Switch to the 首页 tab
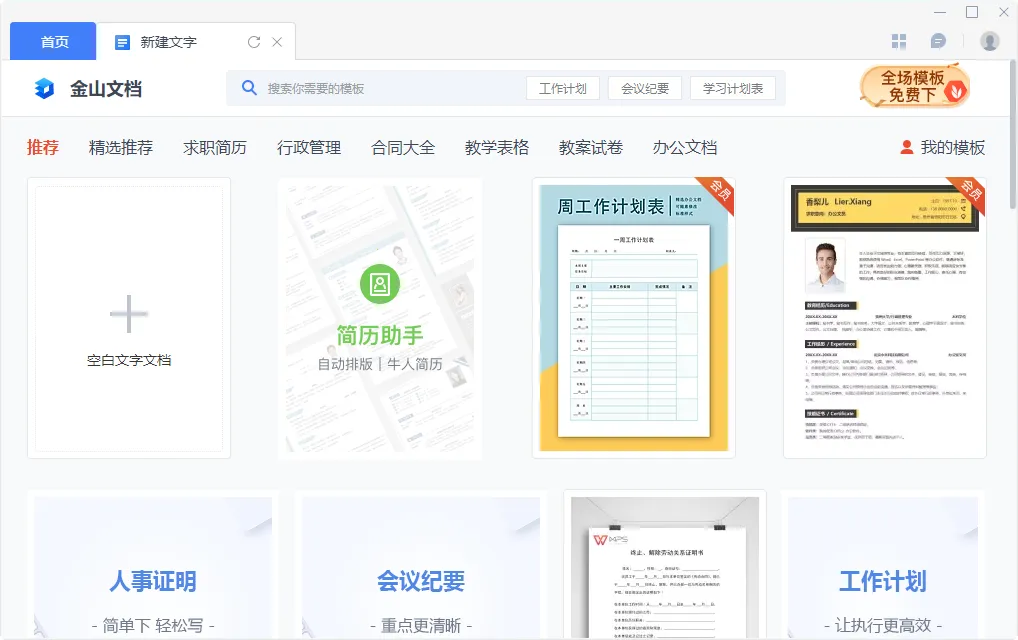1018x640 pixels. [x=54, y=42]
